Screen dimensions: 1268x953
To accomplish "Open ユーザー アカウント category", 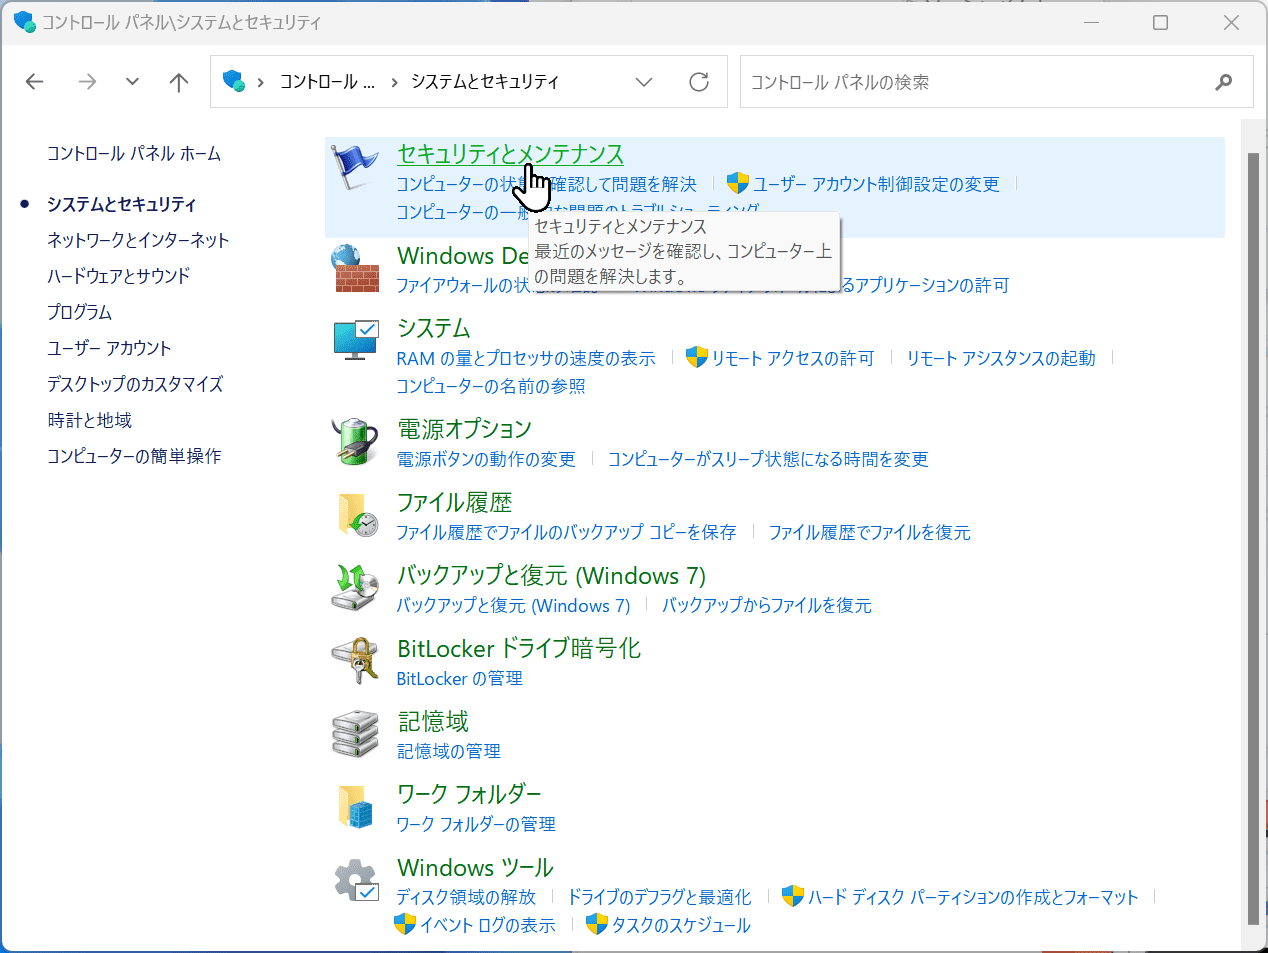I will 109,348.
